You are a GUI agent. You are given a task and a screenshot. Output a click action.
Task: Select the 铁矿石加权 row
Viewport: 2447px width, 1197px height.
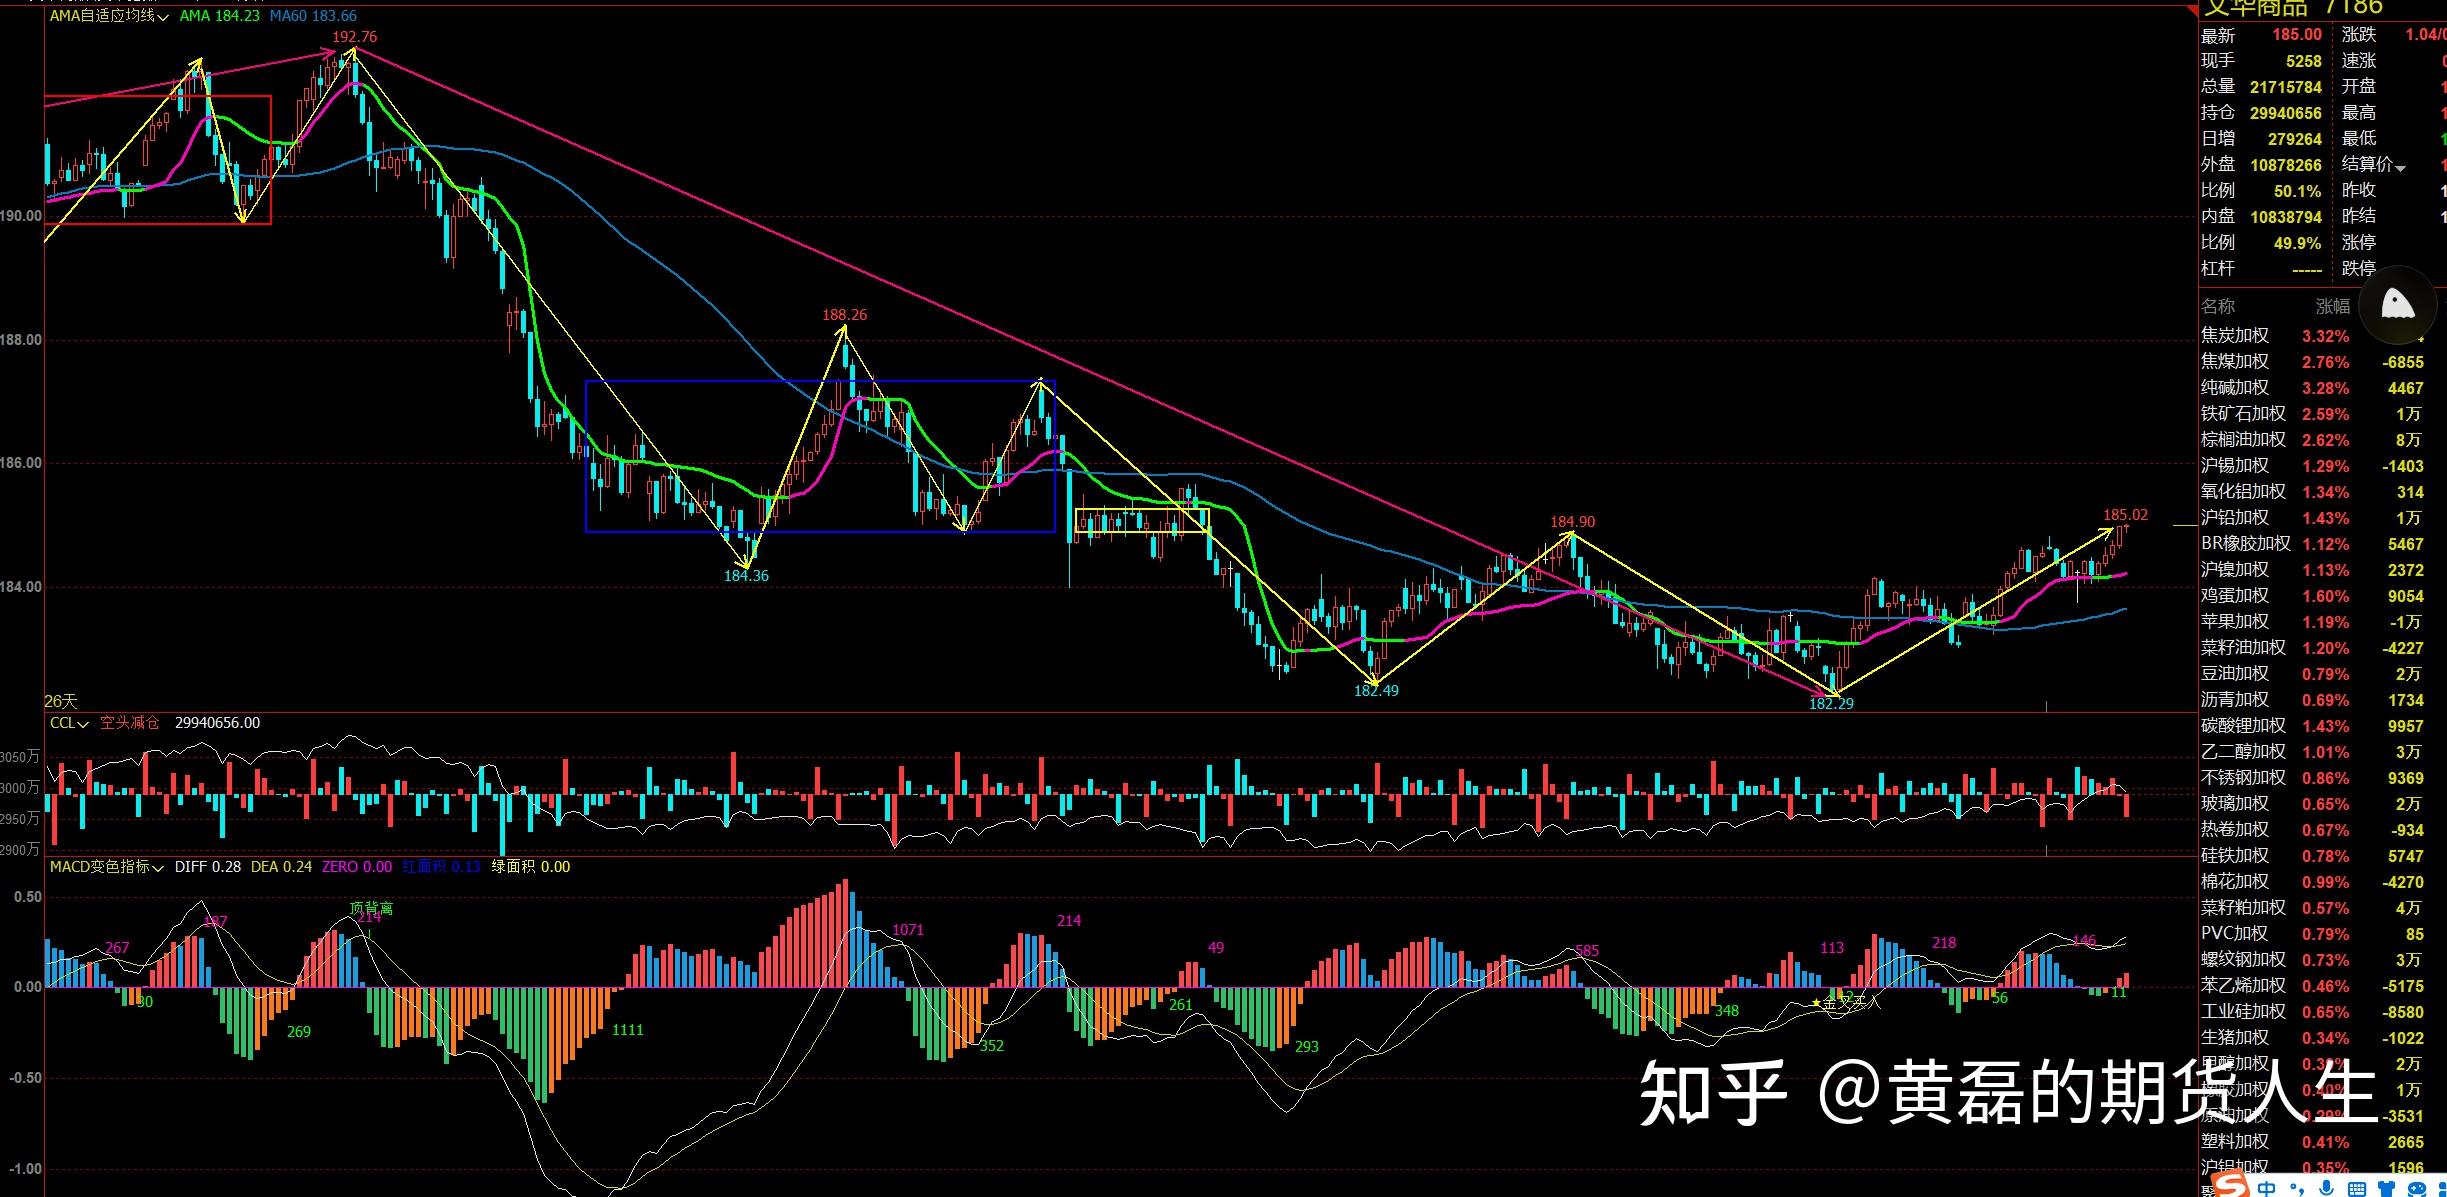point(2312,414)
